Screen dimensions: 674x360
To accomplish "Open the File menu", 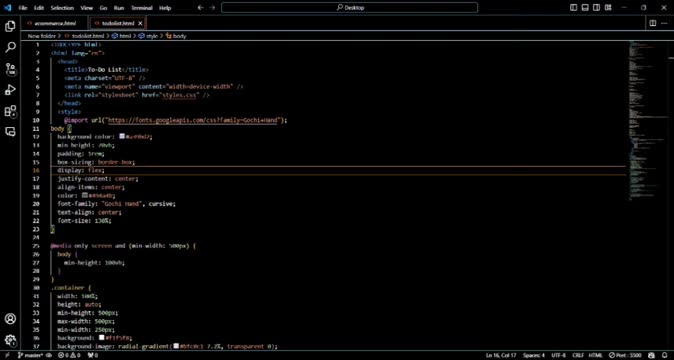I will click(x=23, y=8).
